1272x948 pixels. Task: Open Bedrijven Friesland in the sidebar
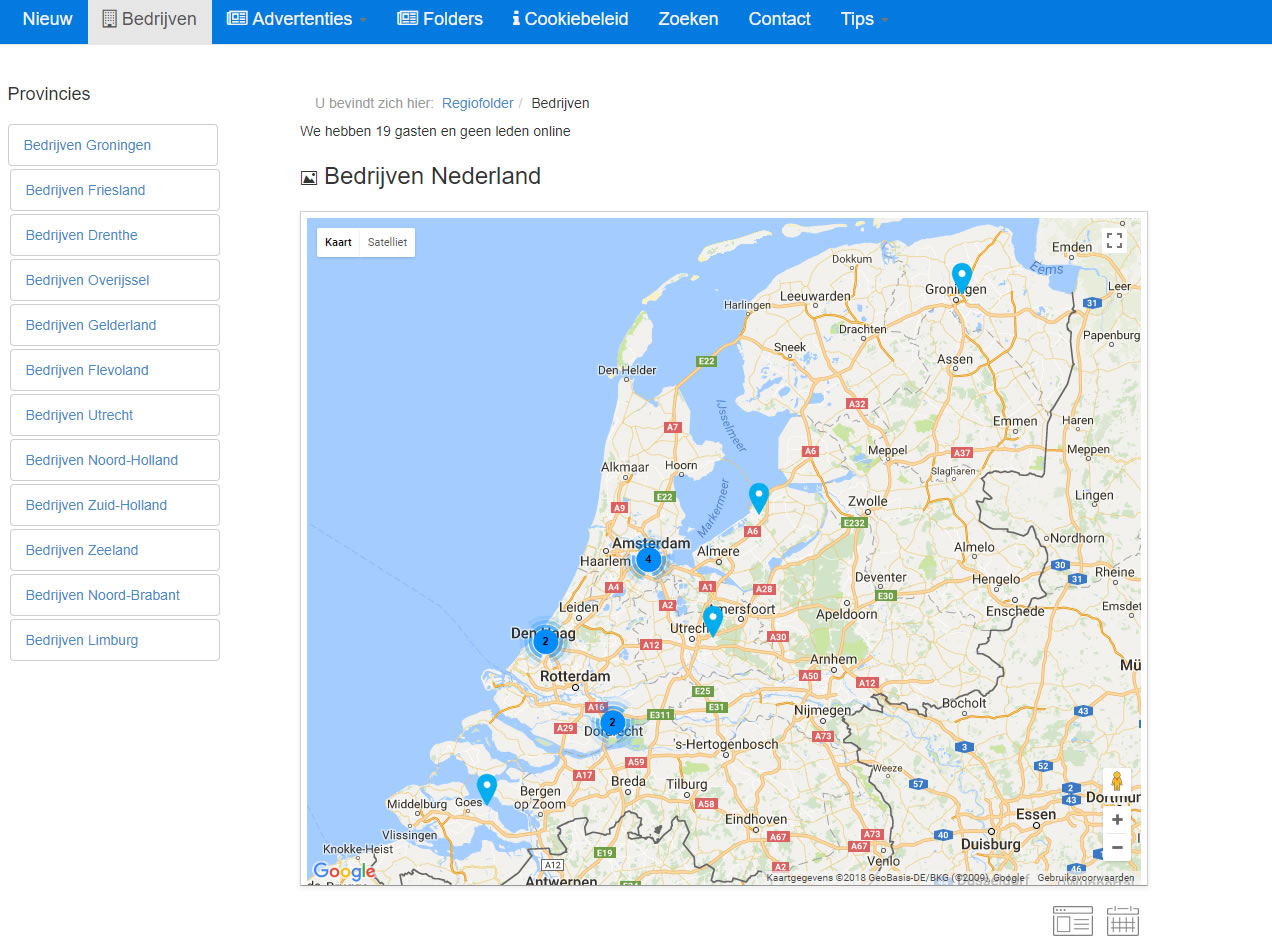click(86, 190)
